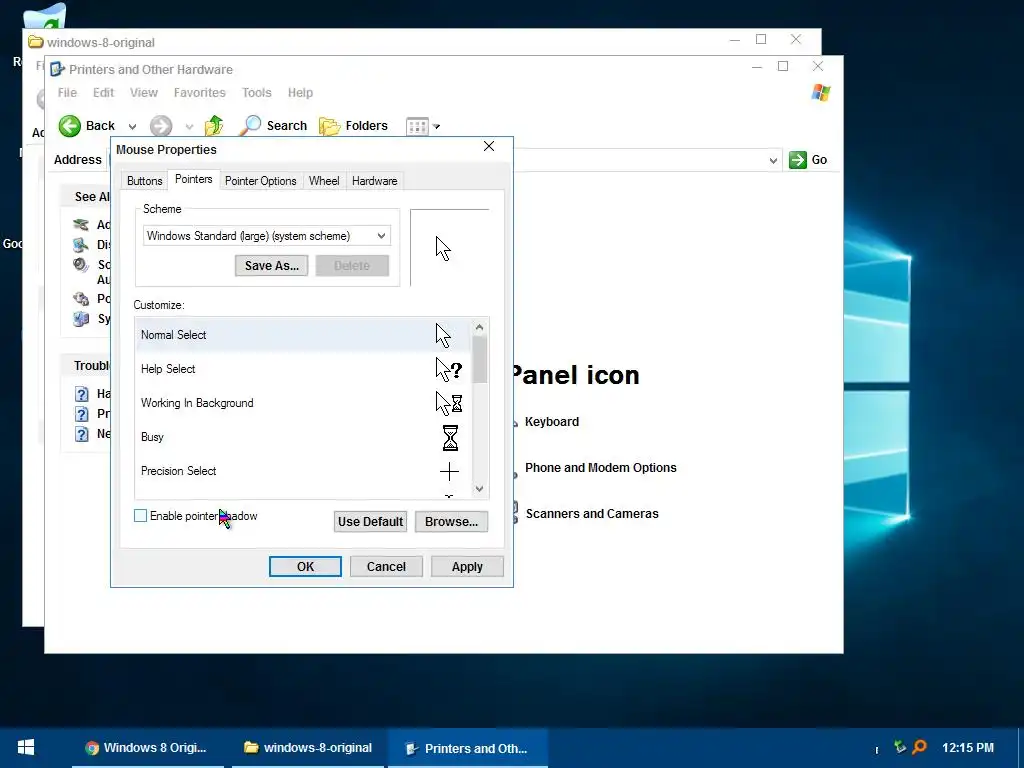Select the Precision Select row
The width and height of the screenshot is (1024, 768).
pyautogui.click(x=303, y=471)
